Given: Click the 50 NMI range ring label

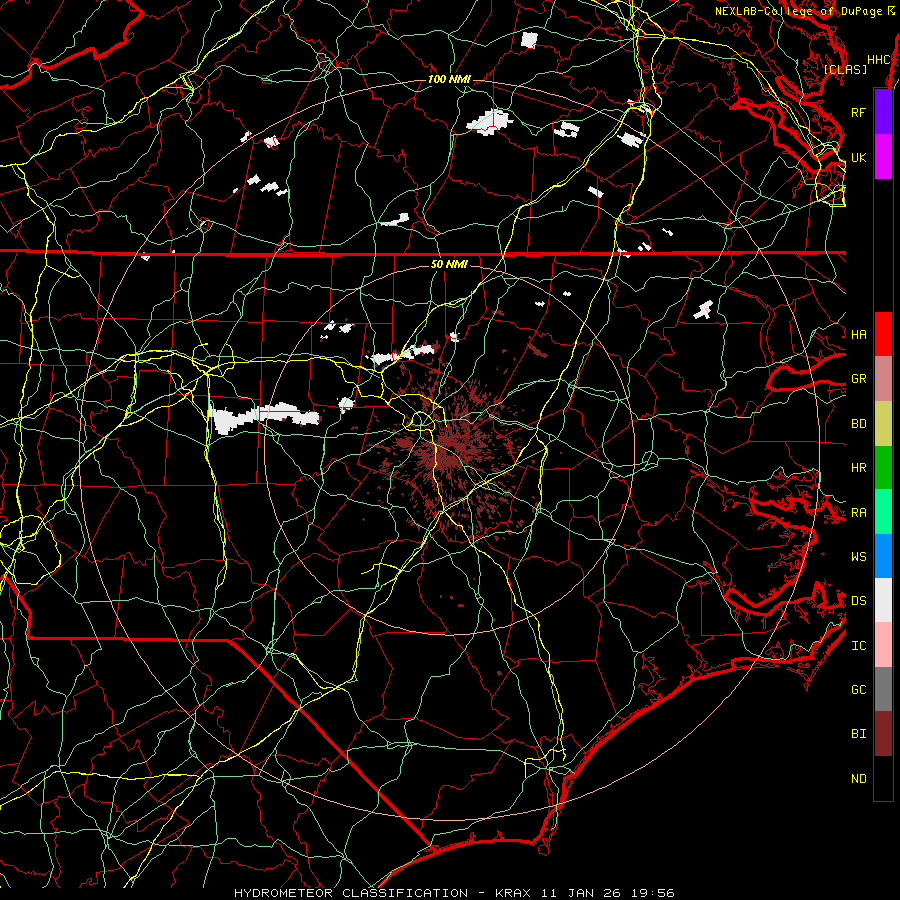Looking at the screenshot, I should [449, 264].
